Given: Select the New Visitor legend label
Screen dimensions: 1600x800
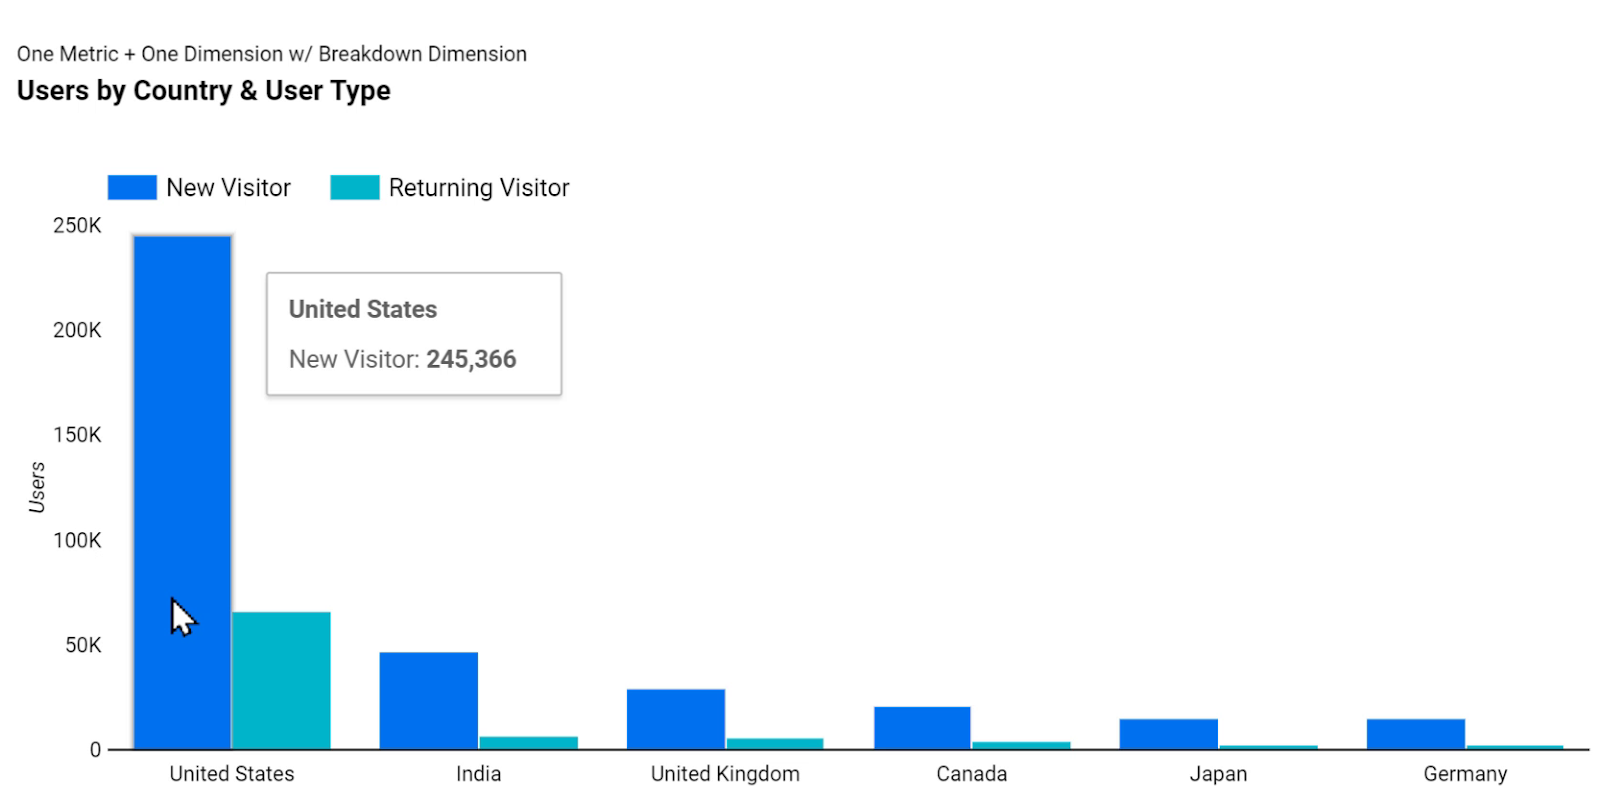Looking at the screenshot, I should 228,188.
